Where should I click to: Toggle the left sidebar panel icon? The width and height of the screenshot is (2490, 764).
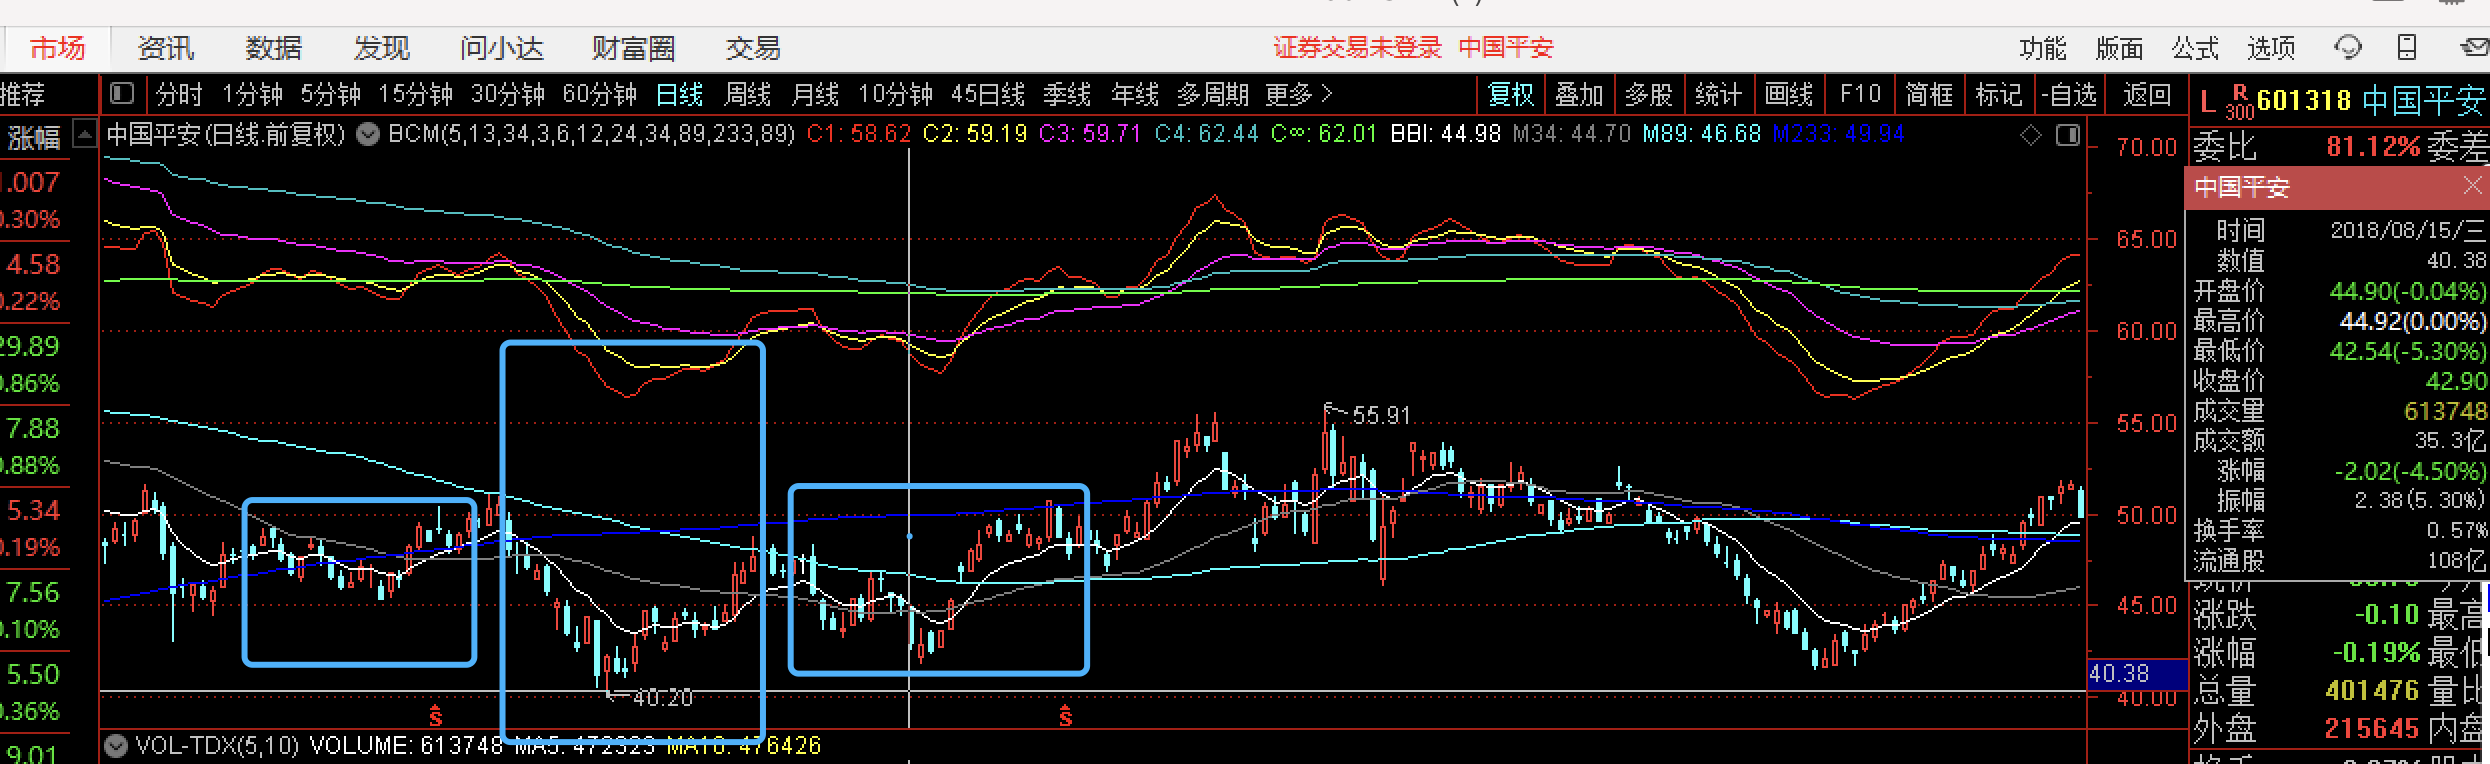click(x=122, y=94)
